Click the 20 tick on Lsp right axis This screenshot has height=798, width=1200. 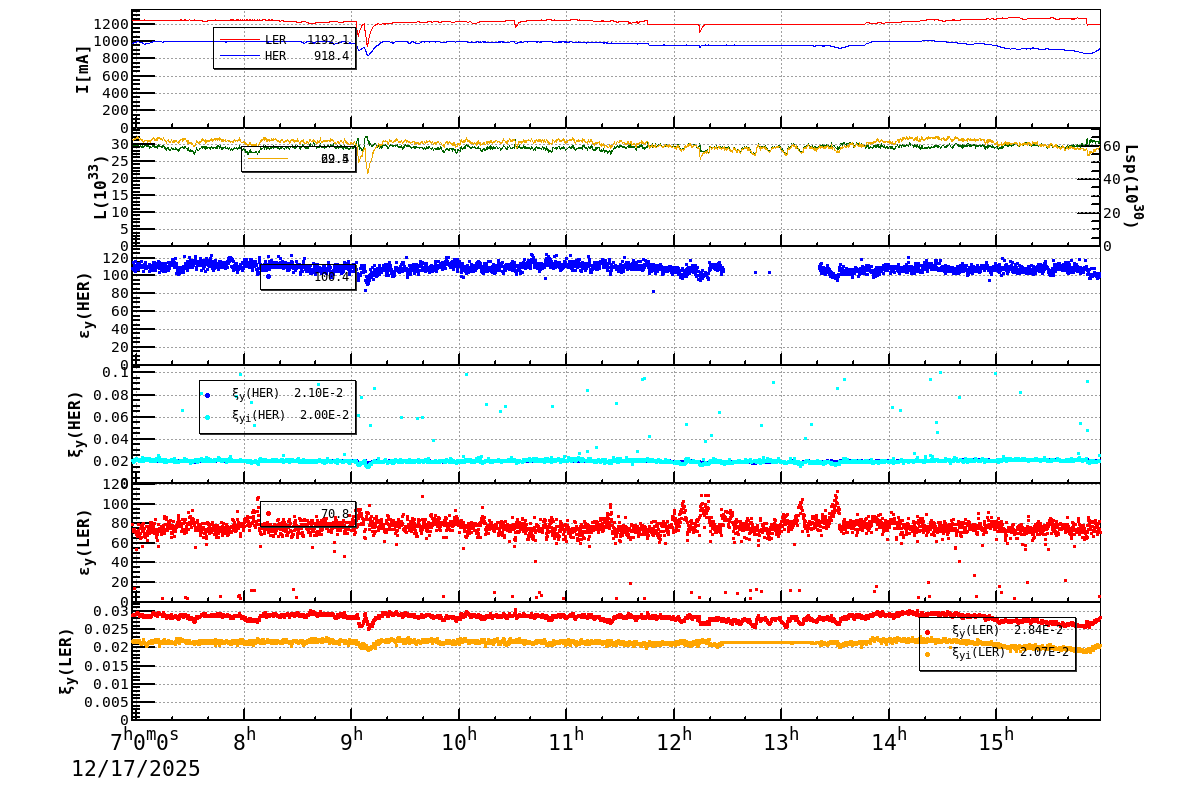point(1112,213)
